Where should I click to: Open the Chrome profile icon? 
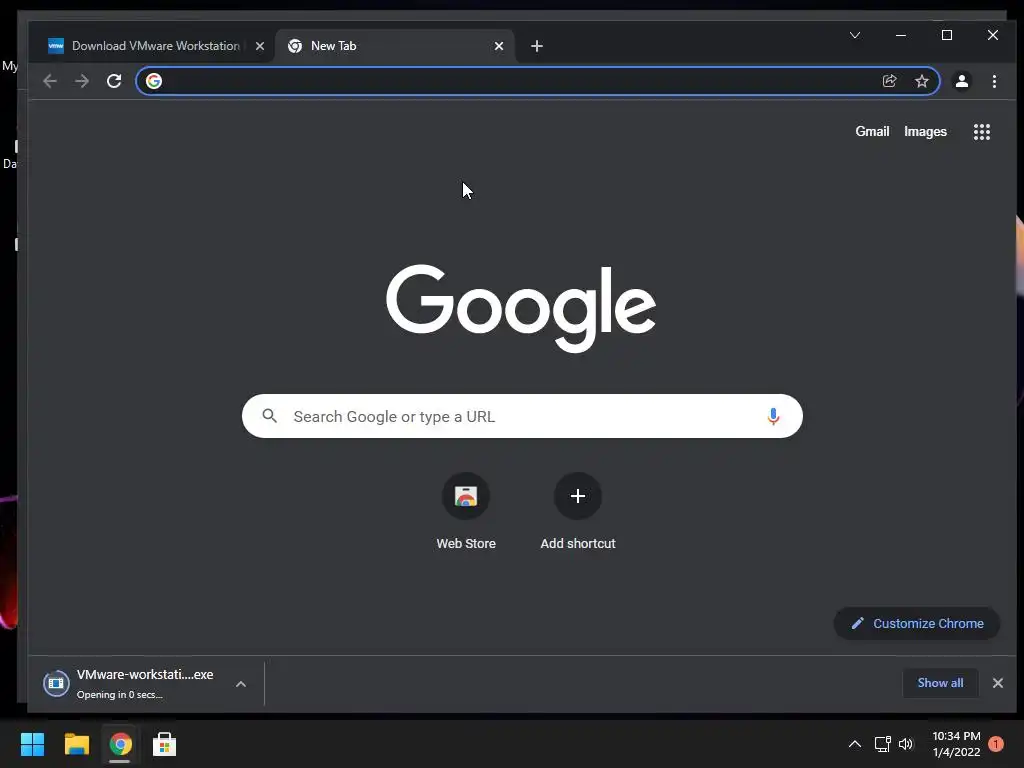click(x=961, y=81)
